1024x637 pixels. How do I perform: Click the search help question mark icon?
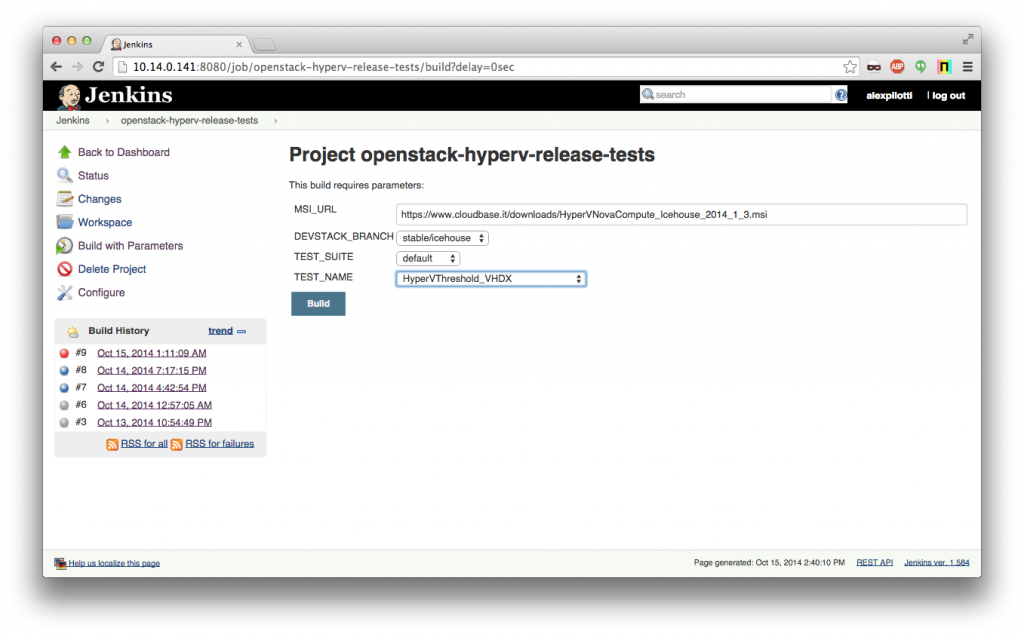841,95
